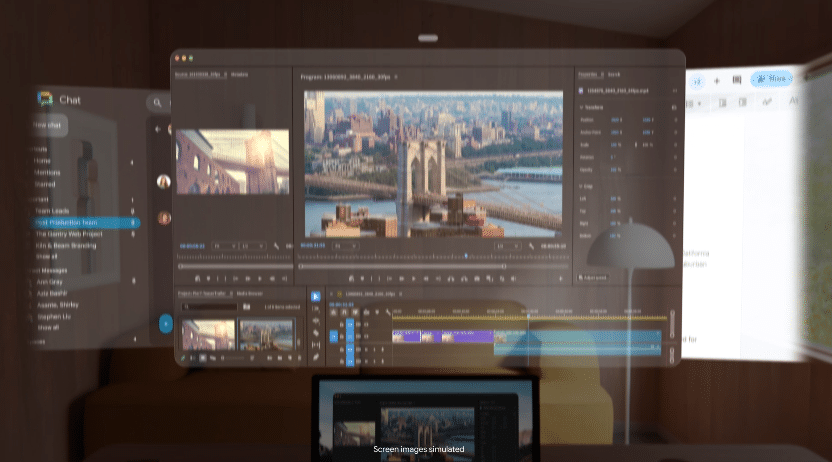This screenshot has height=462, width=832.
Task: Select the Selection tool in timeline toolbox
Action: 316,297
